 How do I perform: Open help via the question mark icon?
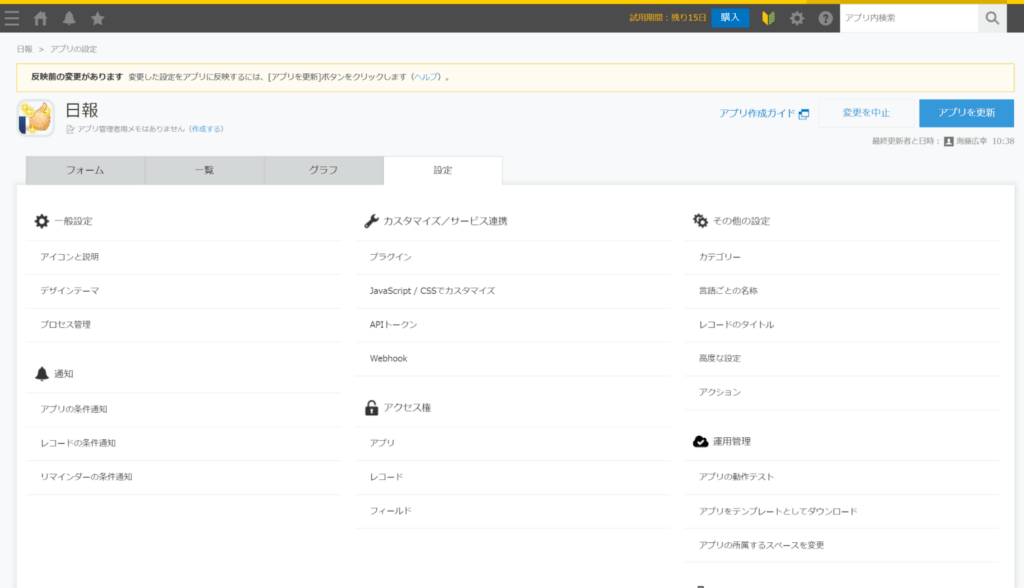824,17
